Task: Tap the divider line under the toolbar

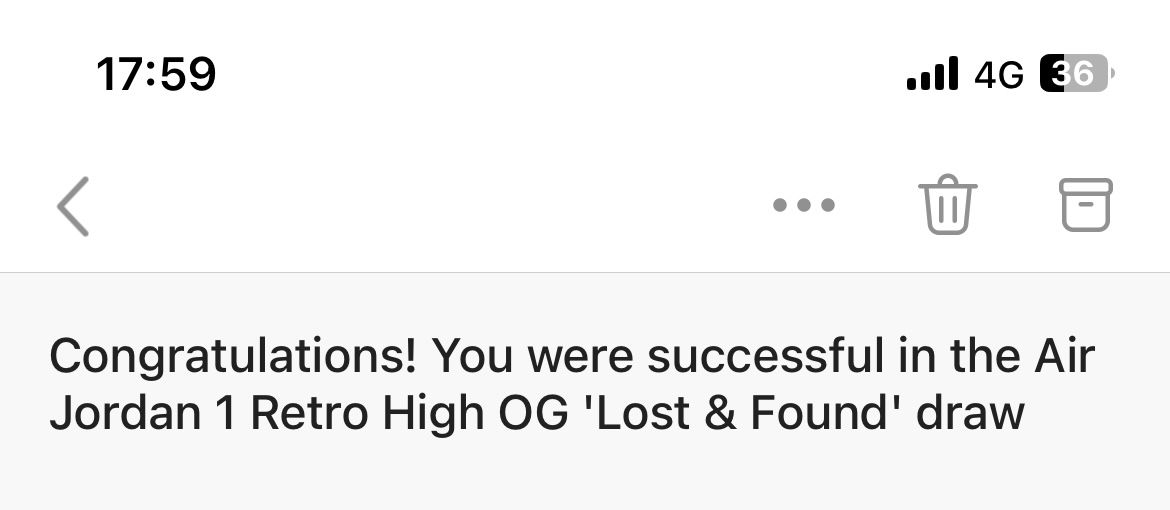Action: [585, 273]
